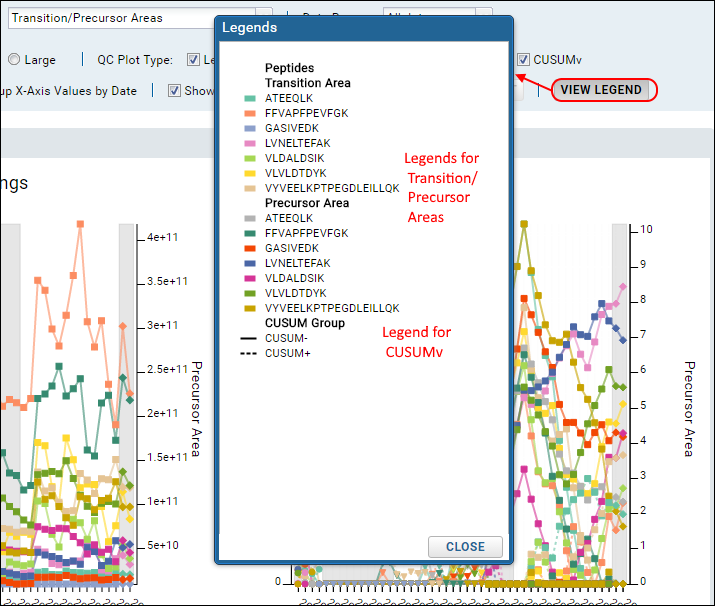
Task: Click the Transition Area VYVEELKPTPEGDLEILLQK tan swatch
Action: pyautogui.click(x=250, y=188)
